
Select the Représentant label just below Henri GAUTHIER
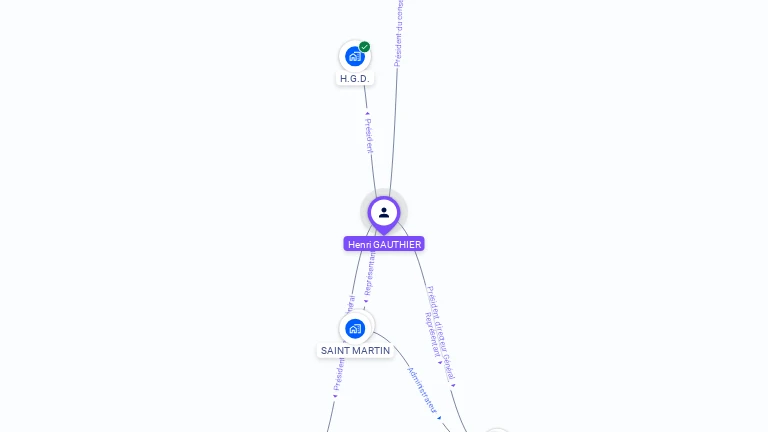pyautogui.click(x=369, y=273)
